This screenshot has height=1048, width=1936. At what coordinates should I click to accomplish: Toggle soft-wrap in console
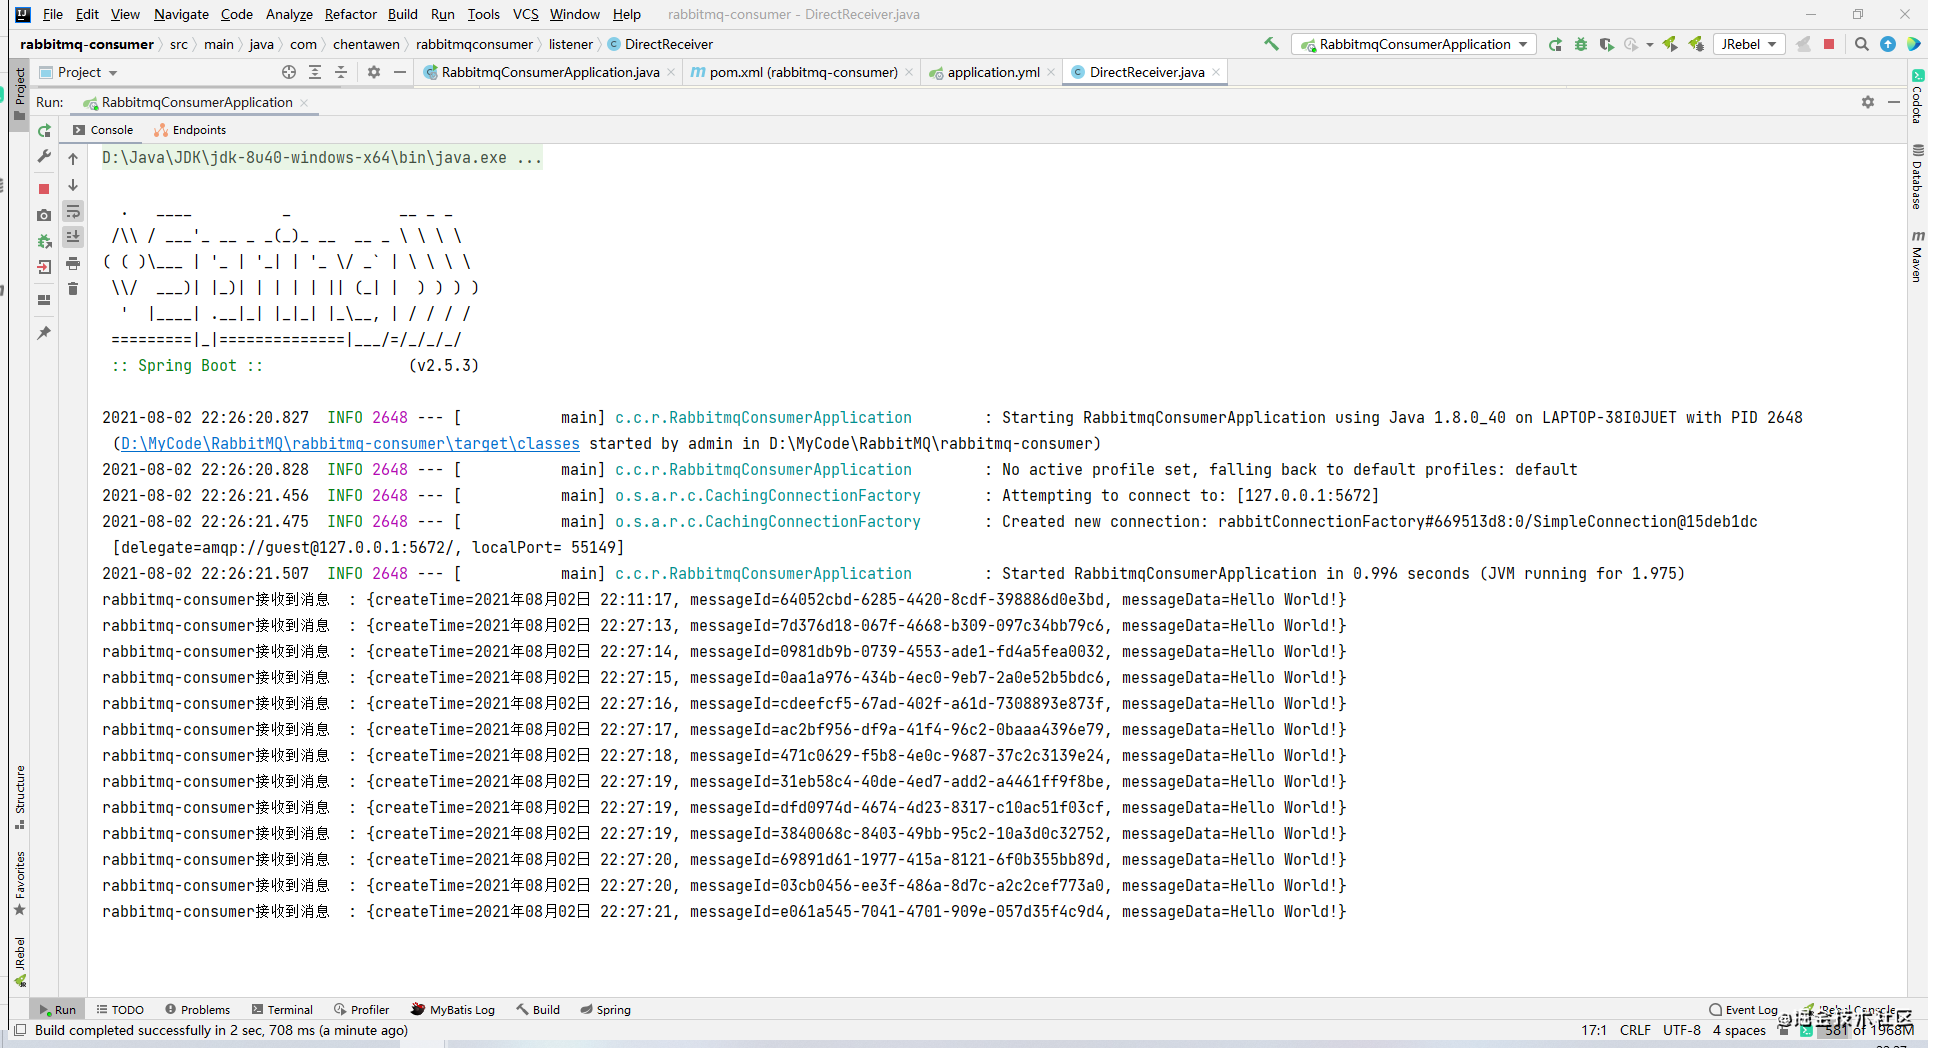pos(73,211)
